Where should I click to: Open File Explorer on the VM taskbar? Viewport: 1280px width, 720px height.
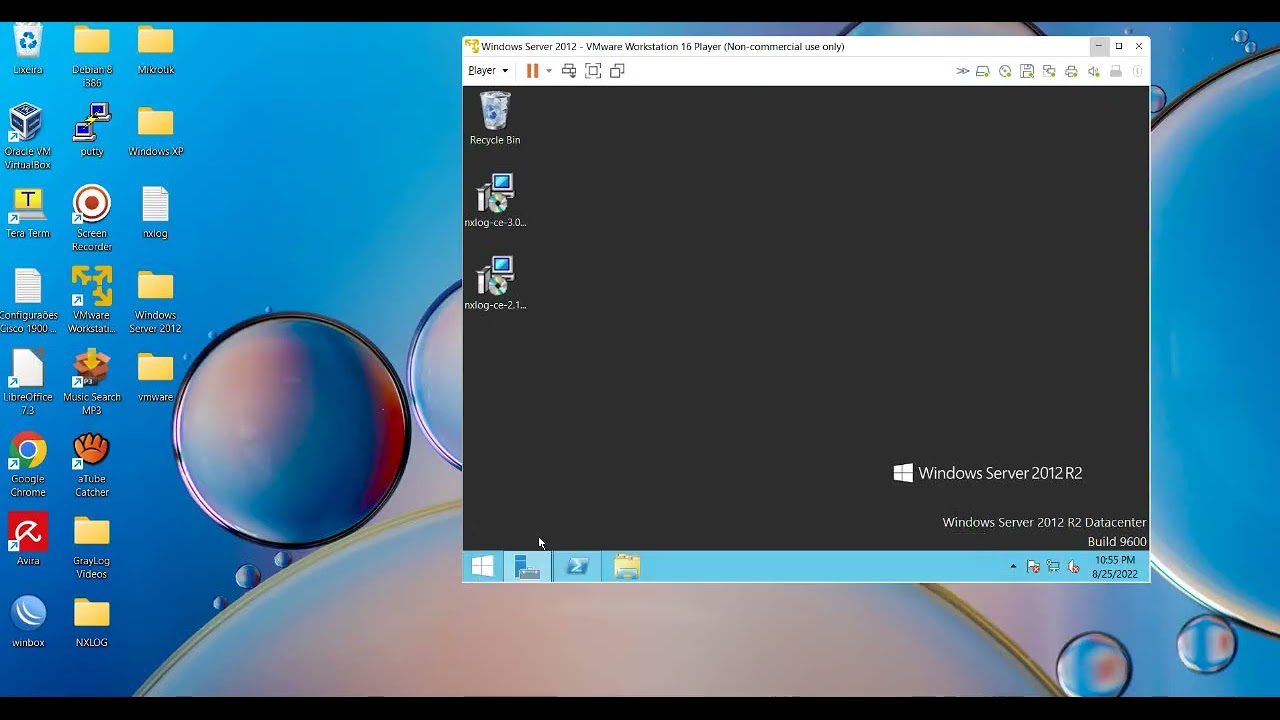pyautogui.click(x=627, y=567)
